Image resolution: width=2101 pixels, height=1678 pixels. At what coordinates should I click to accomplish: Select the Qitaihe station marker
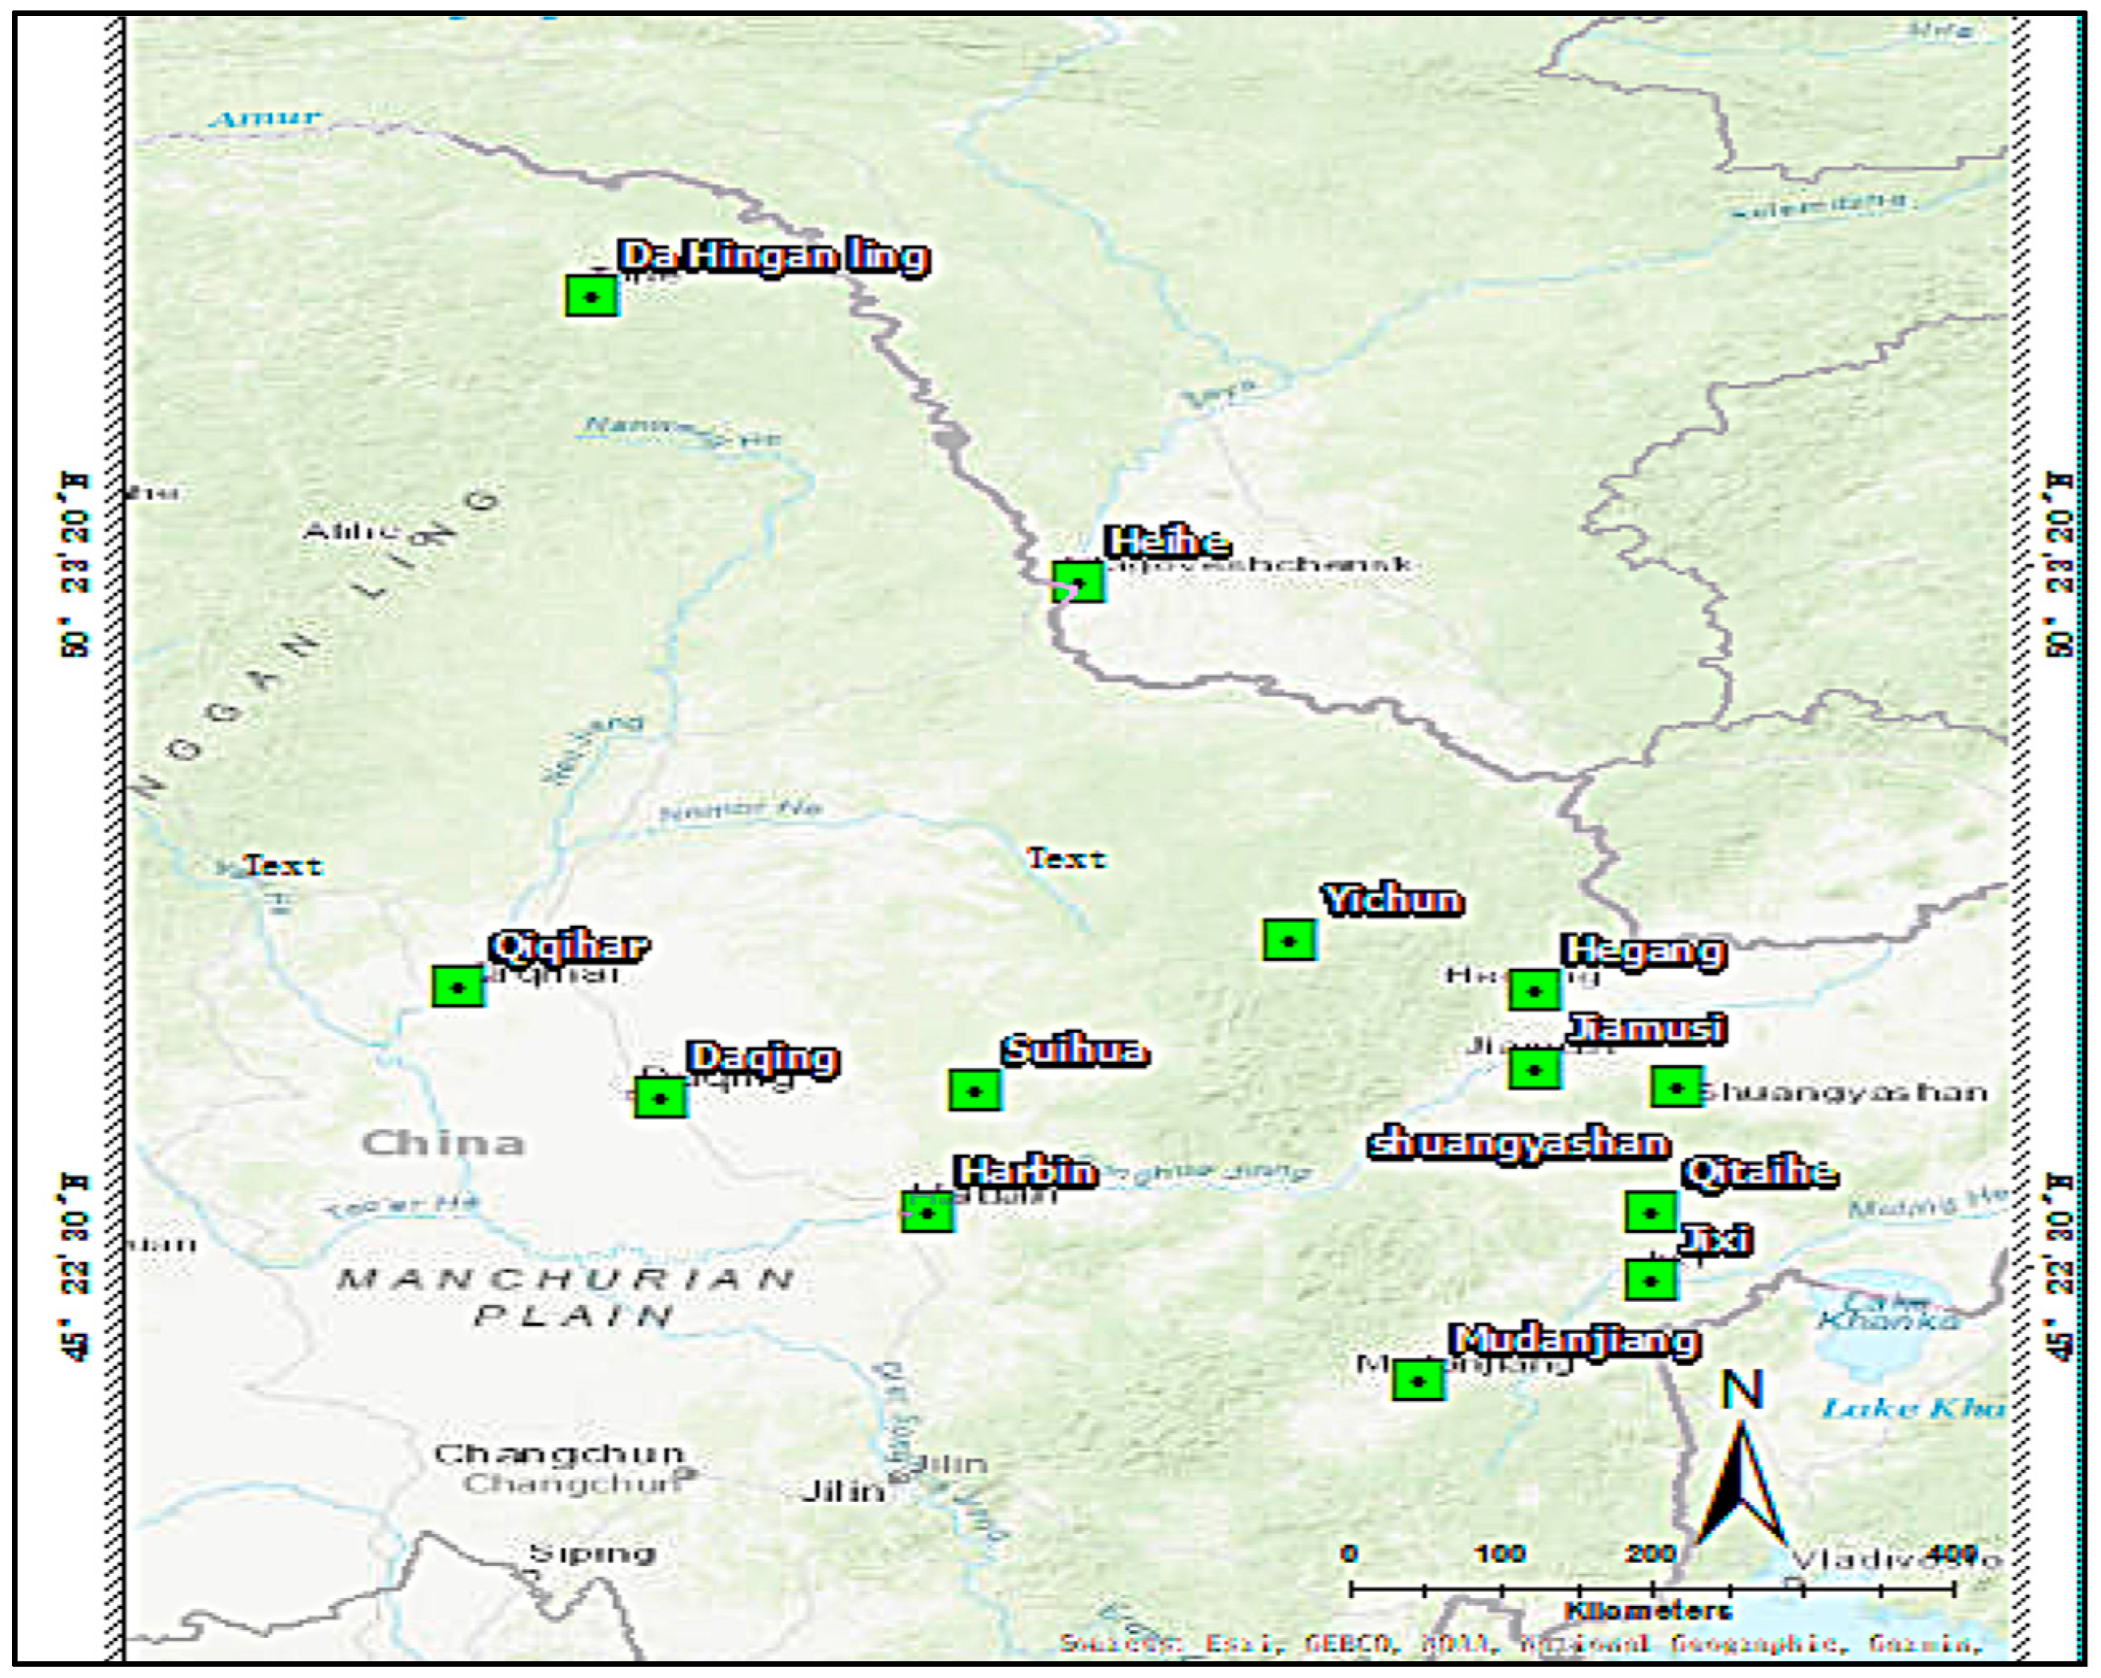pyautogui.click(x=1650, y=1212)
